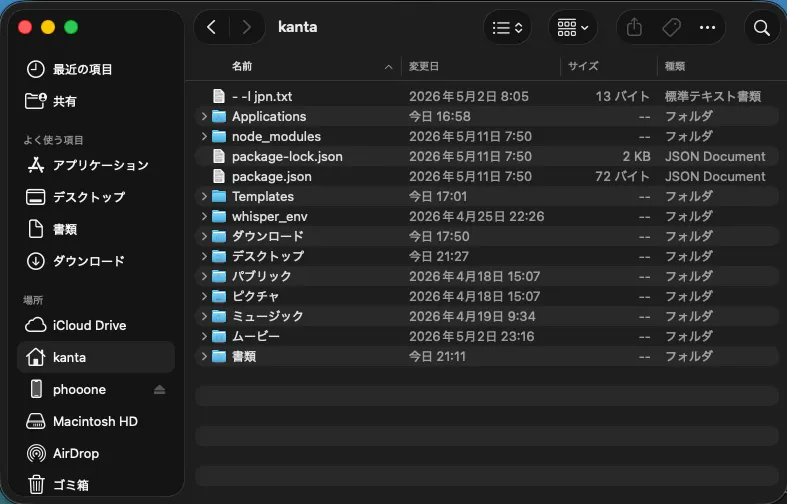This screenshot has height=504, width=787.
Task: Expand the node_modules folder
Action: pyautogui.click(x=204, y=137)
